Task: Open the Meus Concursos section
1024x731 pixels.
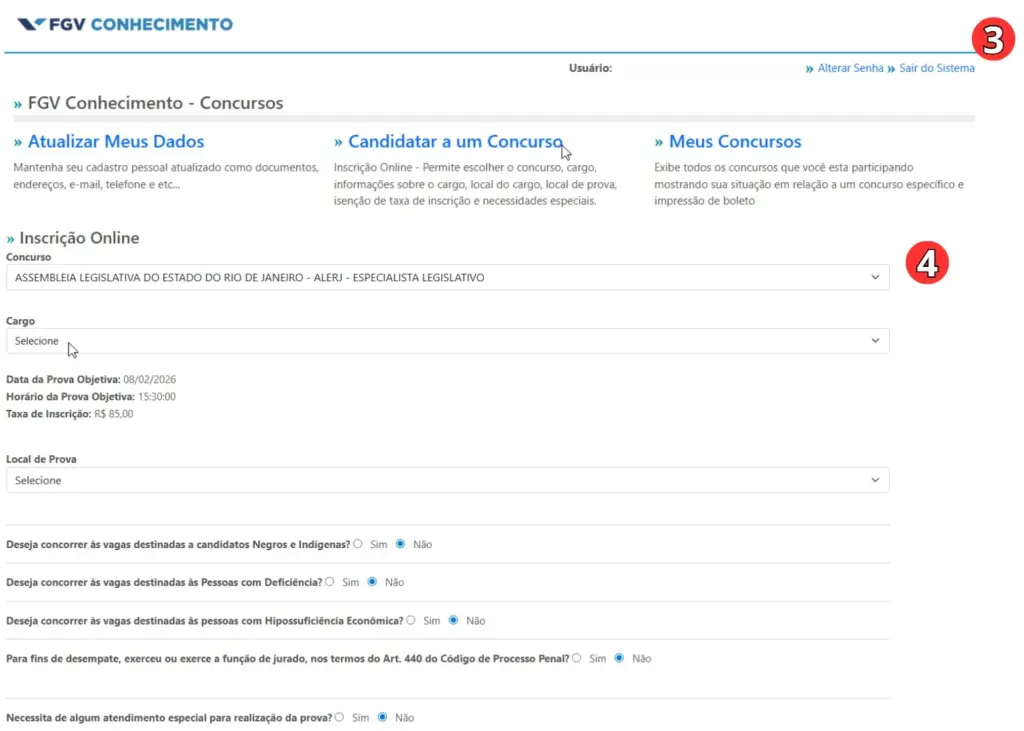Action: (x=734, y=142)
